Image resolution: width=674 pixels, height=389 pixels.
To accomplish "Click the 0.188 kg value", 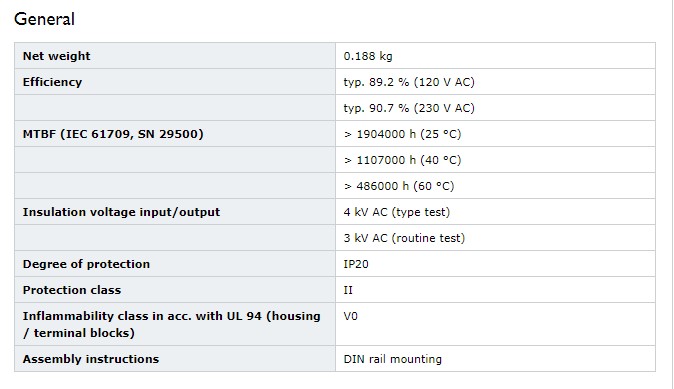I will (x=368, y=56).
